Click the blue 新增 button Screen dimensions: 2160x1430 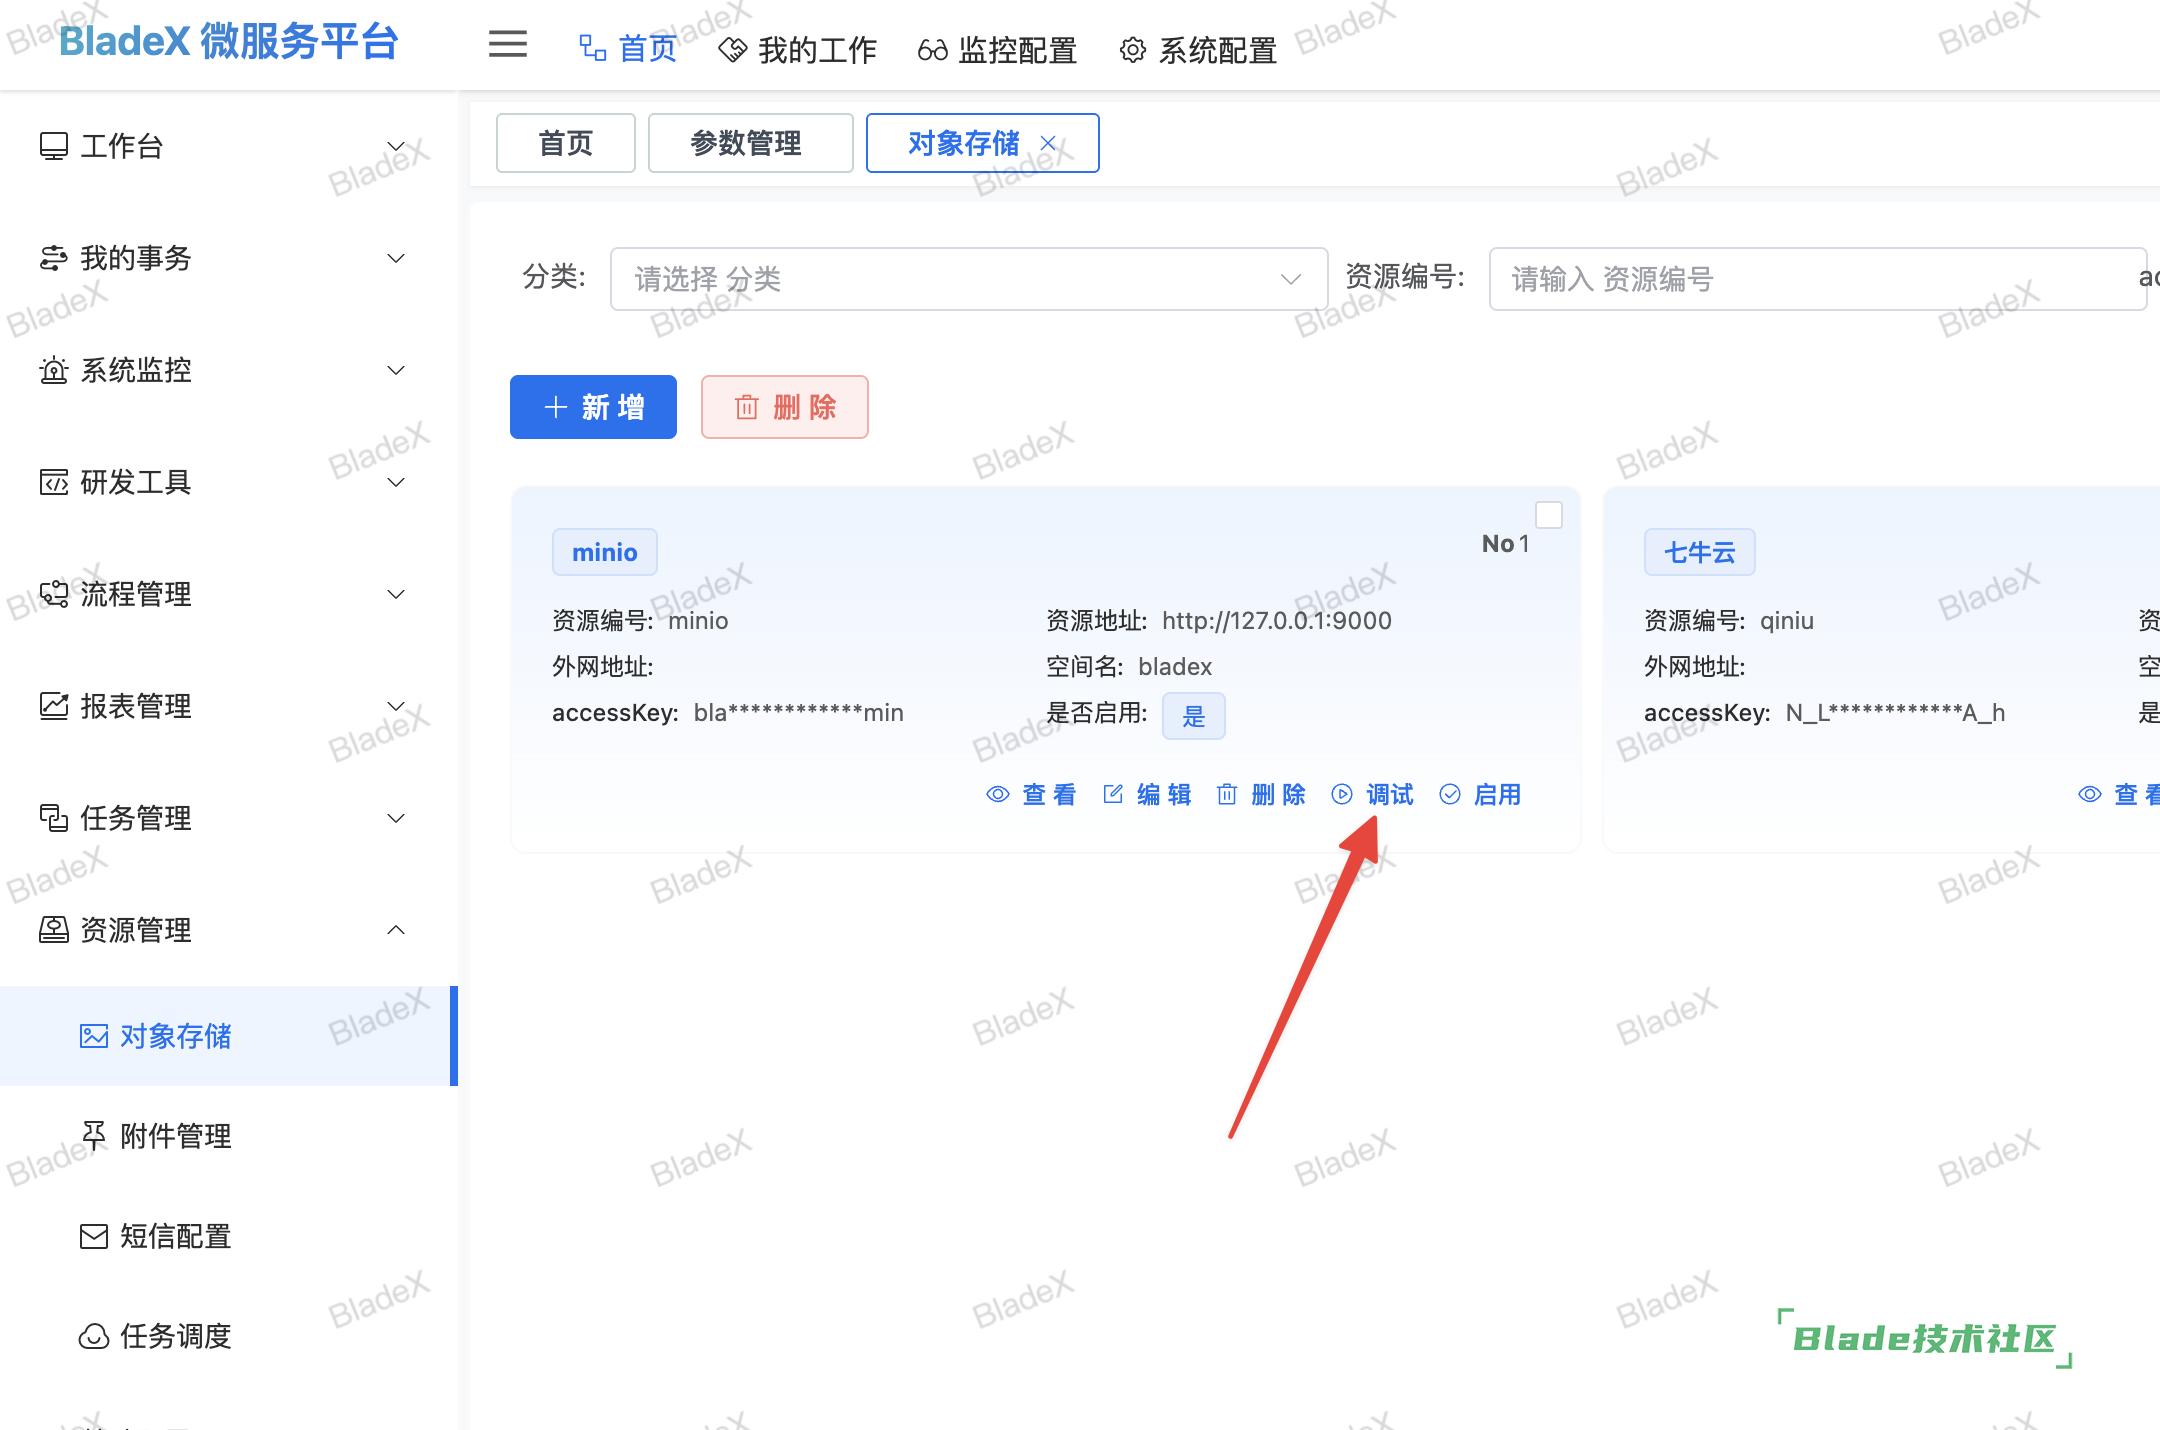[593, 407]
